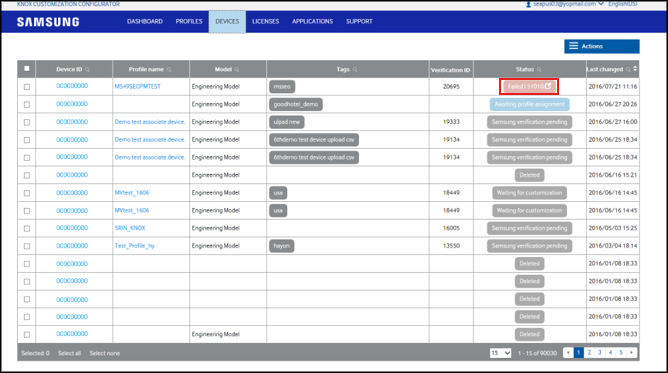
Task: Click the date 2016/05/03 15:25
Action: [613, 228]
